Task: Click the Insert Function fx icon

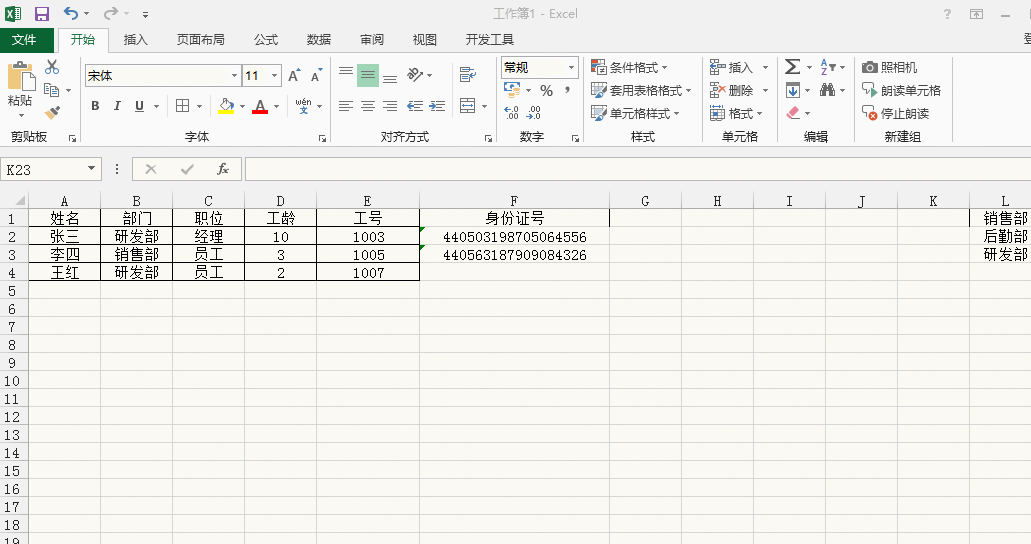Action: coord(223,169)
